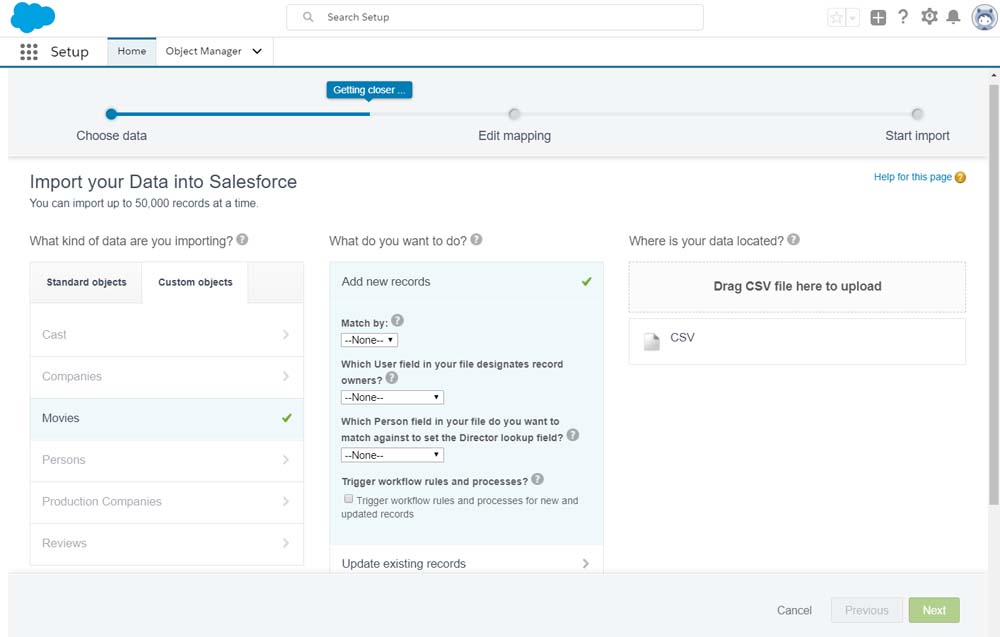Open the user profile avatar
The width and height of the screenshot is (1000, 637).
[984, 17]
